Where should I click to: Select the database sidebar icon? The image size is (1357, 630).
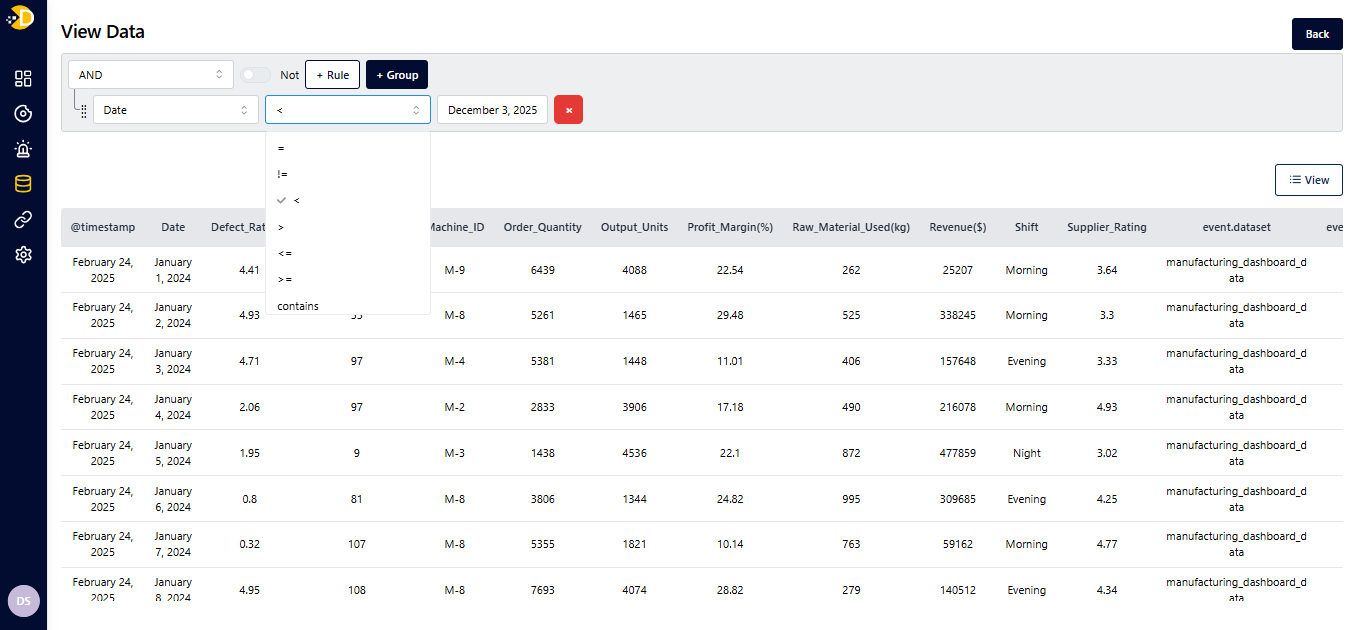tap(23, 184)
